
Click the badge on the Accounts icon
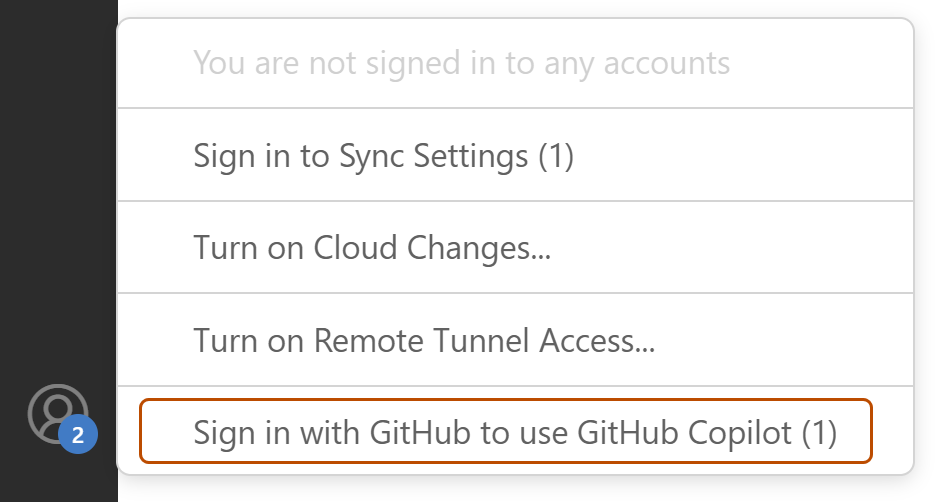coord(78,436)
